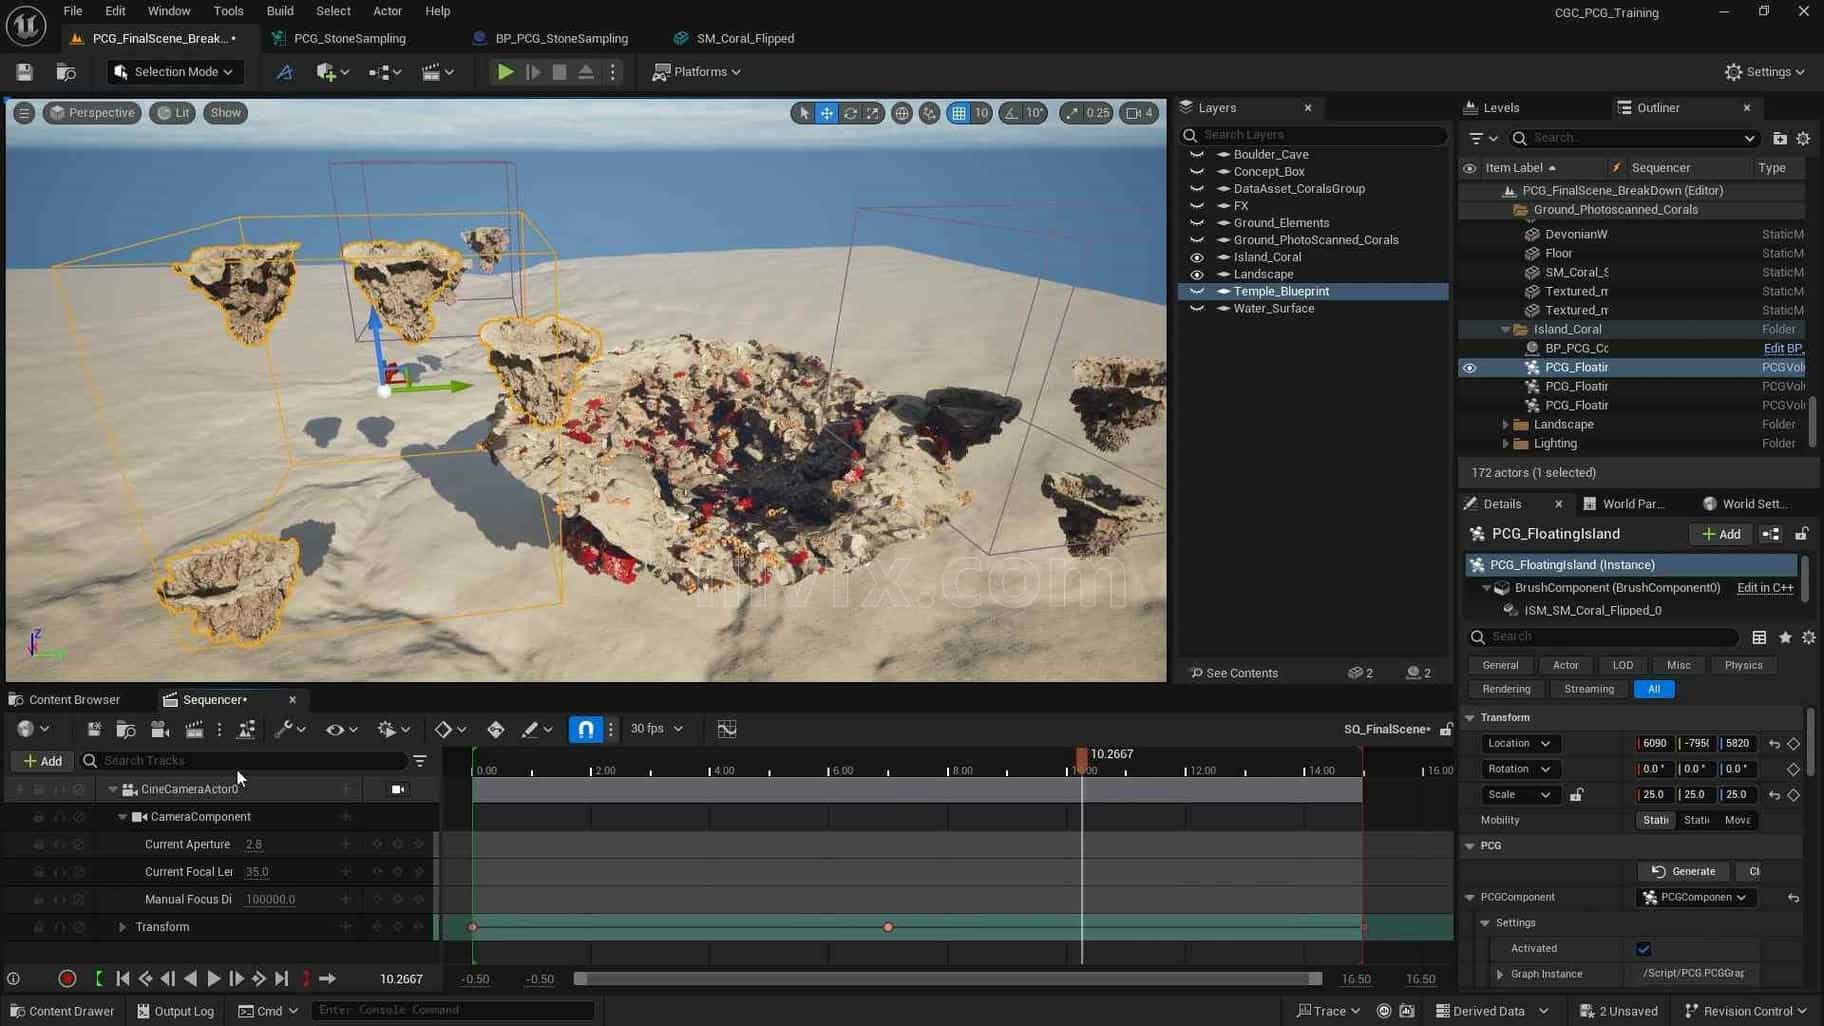Toggle Sequencer snapping magnet icon
This screenshot has height=1026, width=1824.
585,729
